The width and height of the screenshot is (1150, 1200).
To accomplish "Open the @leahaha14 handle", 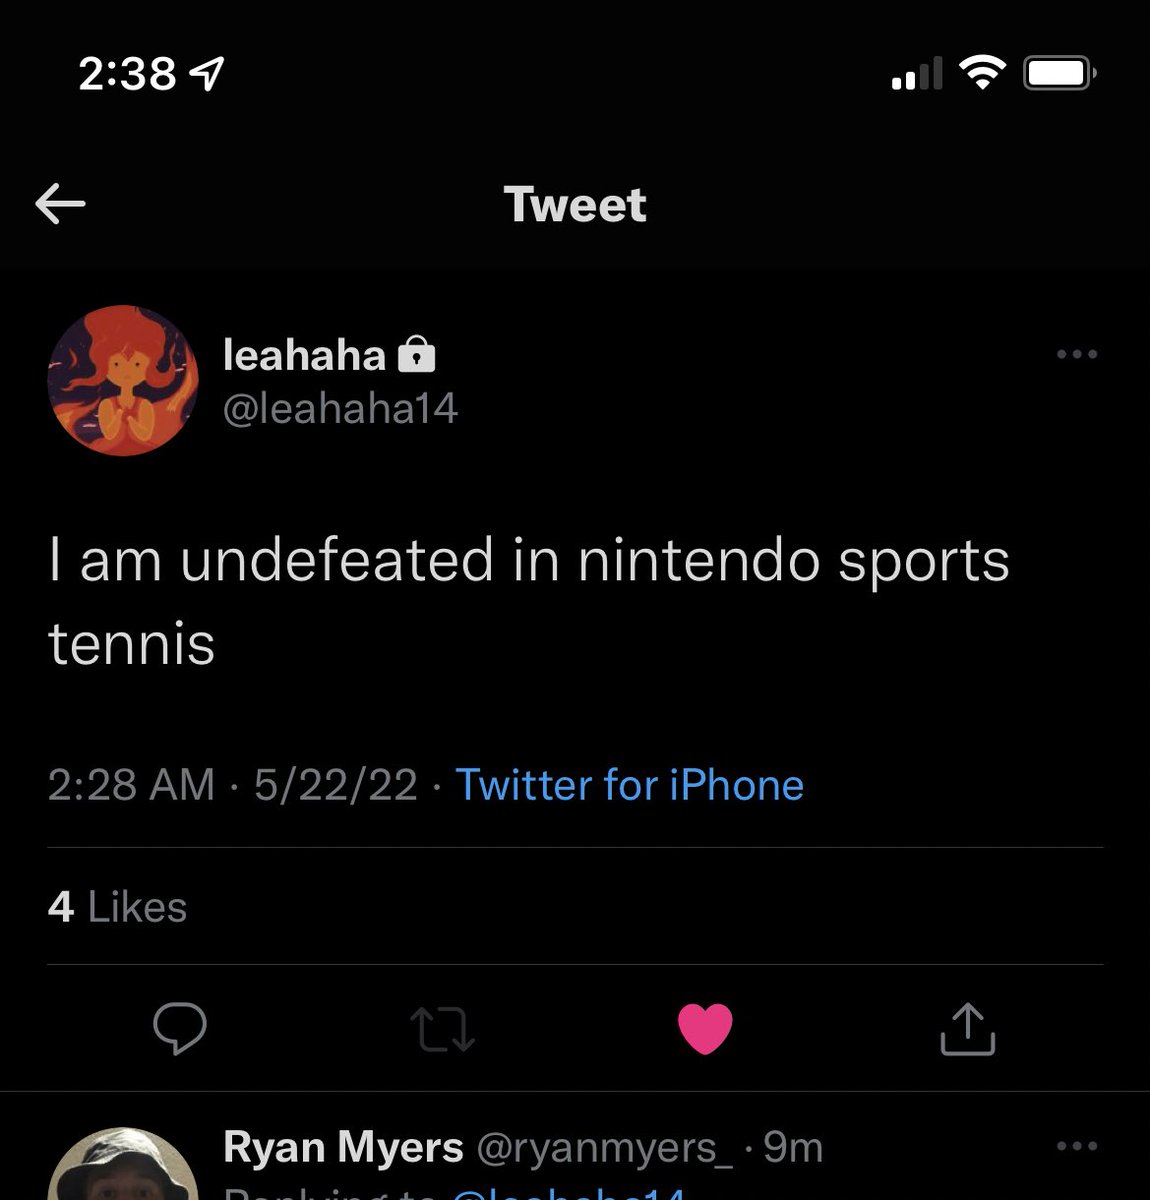I will pos(340,408).
